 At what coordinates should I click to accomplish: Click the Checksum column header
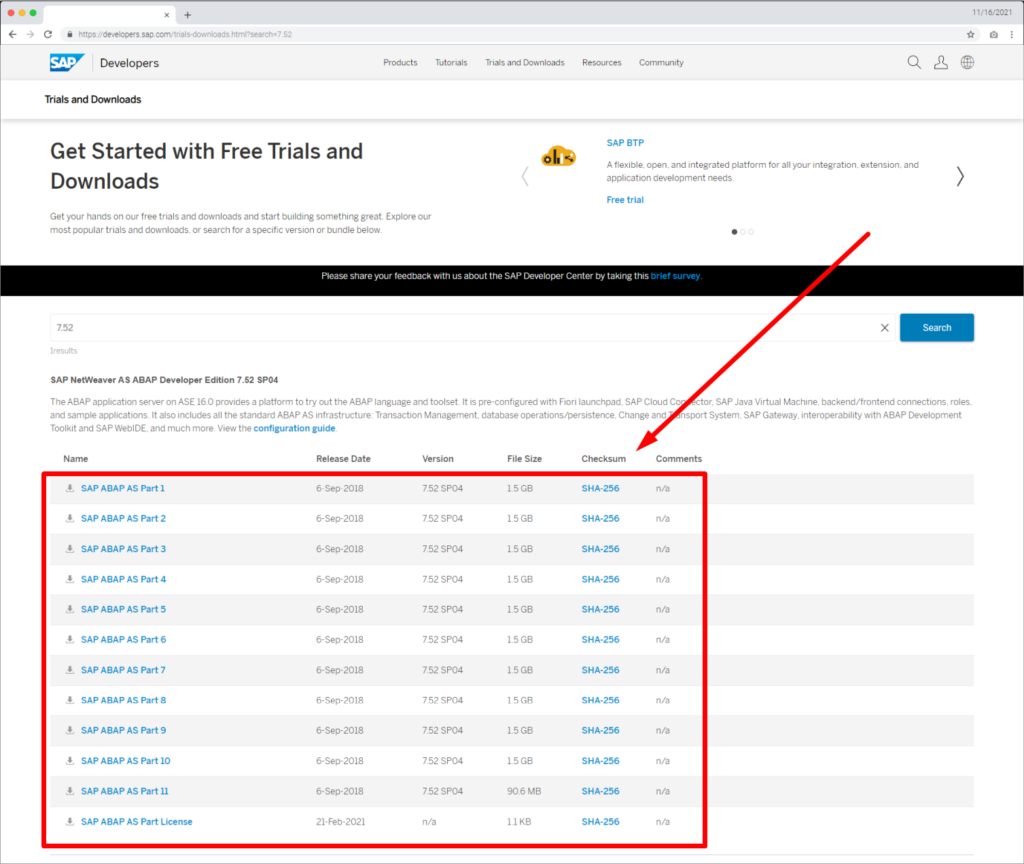pyautogui.click(x=603, y=459)
